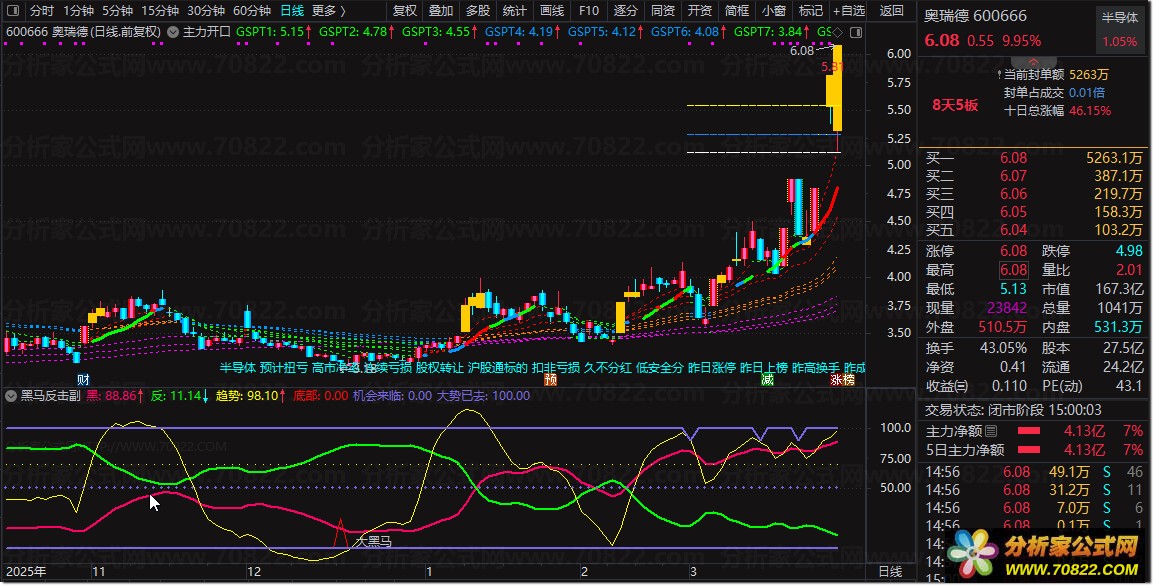Click the 主力开口 indicator name

[207, 32]
